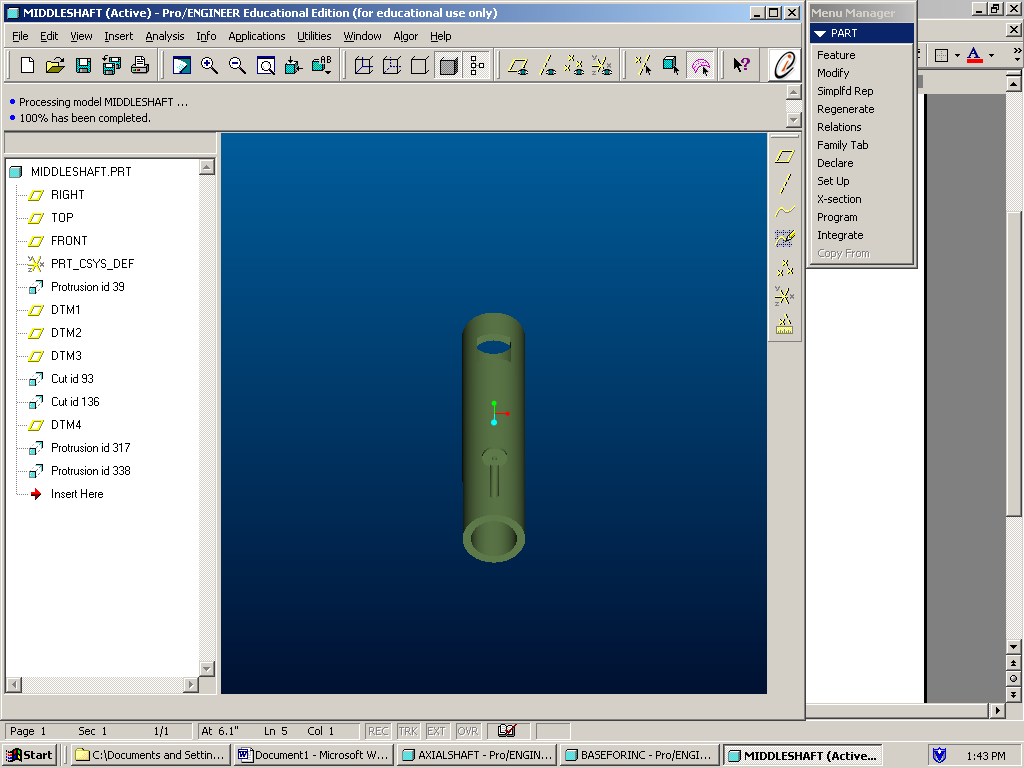
Task: Create a datum curve from side toolbar
Action: (x=784, y=212)
